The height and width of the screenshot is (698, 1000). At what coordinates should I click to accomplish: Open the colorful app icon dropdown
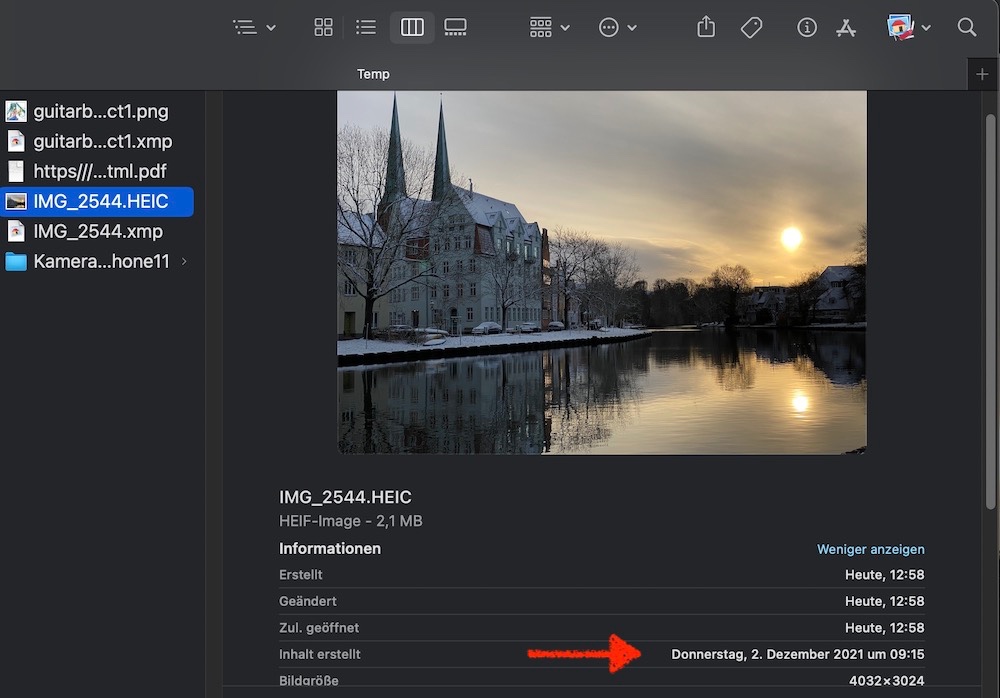908,28
